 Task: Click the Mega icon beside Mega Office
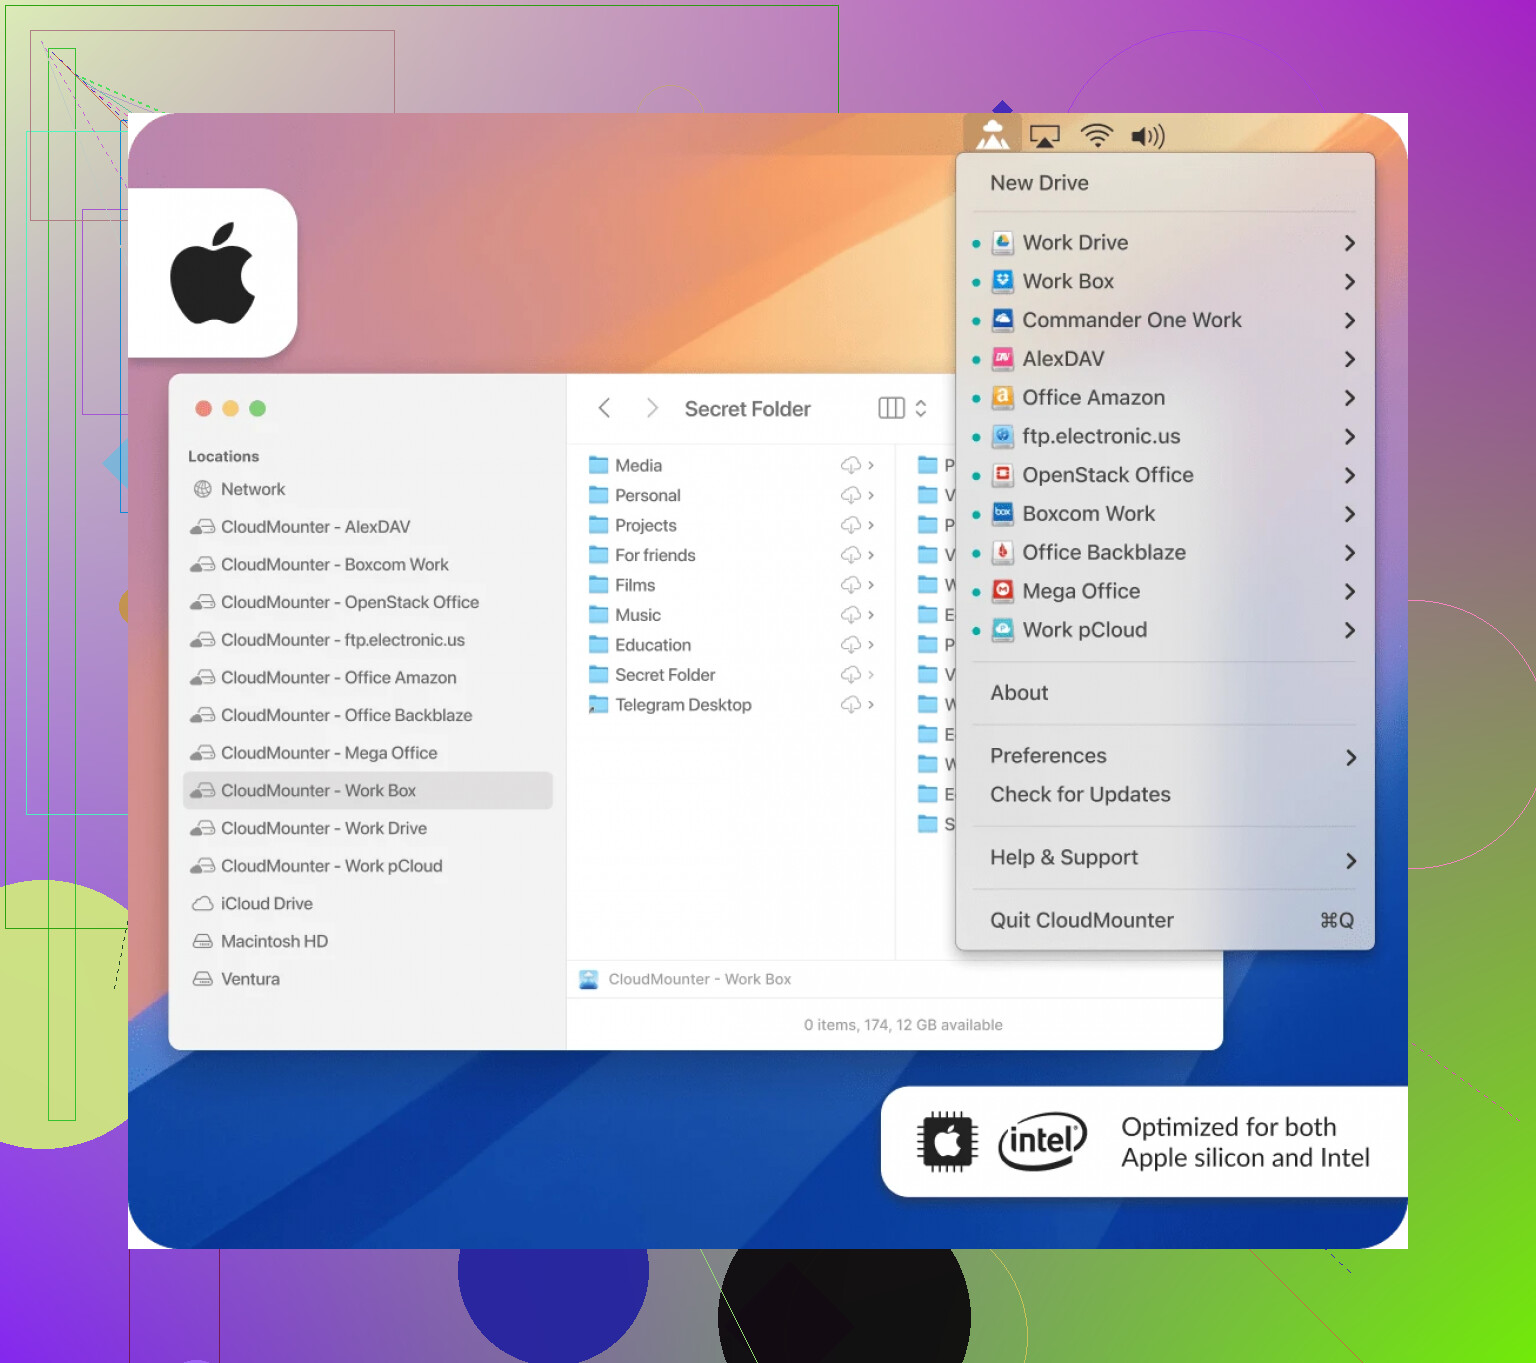point(1003,591)
